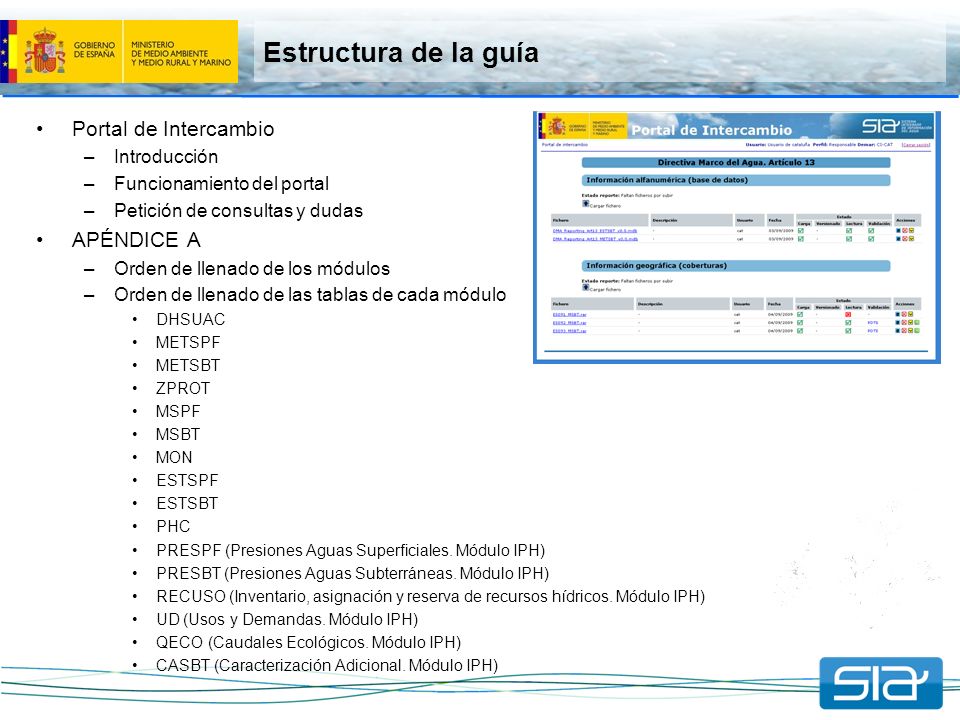The width and height of the screenshot is (960, 720).
Task: Click the 'Portal de Intercambio' banner title in the screenshot
Action: point(711,130)
